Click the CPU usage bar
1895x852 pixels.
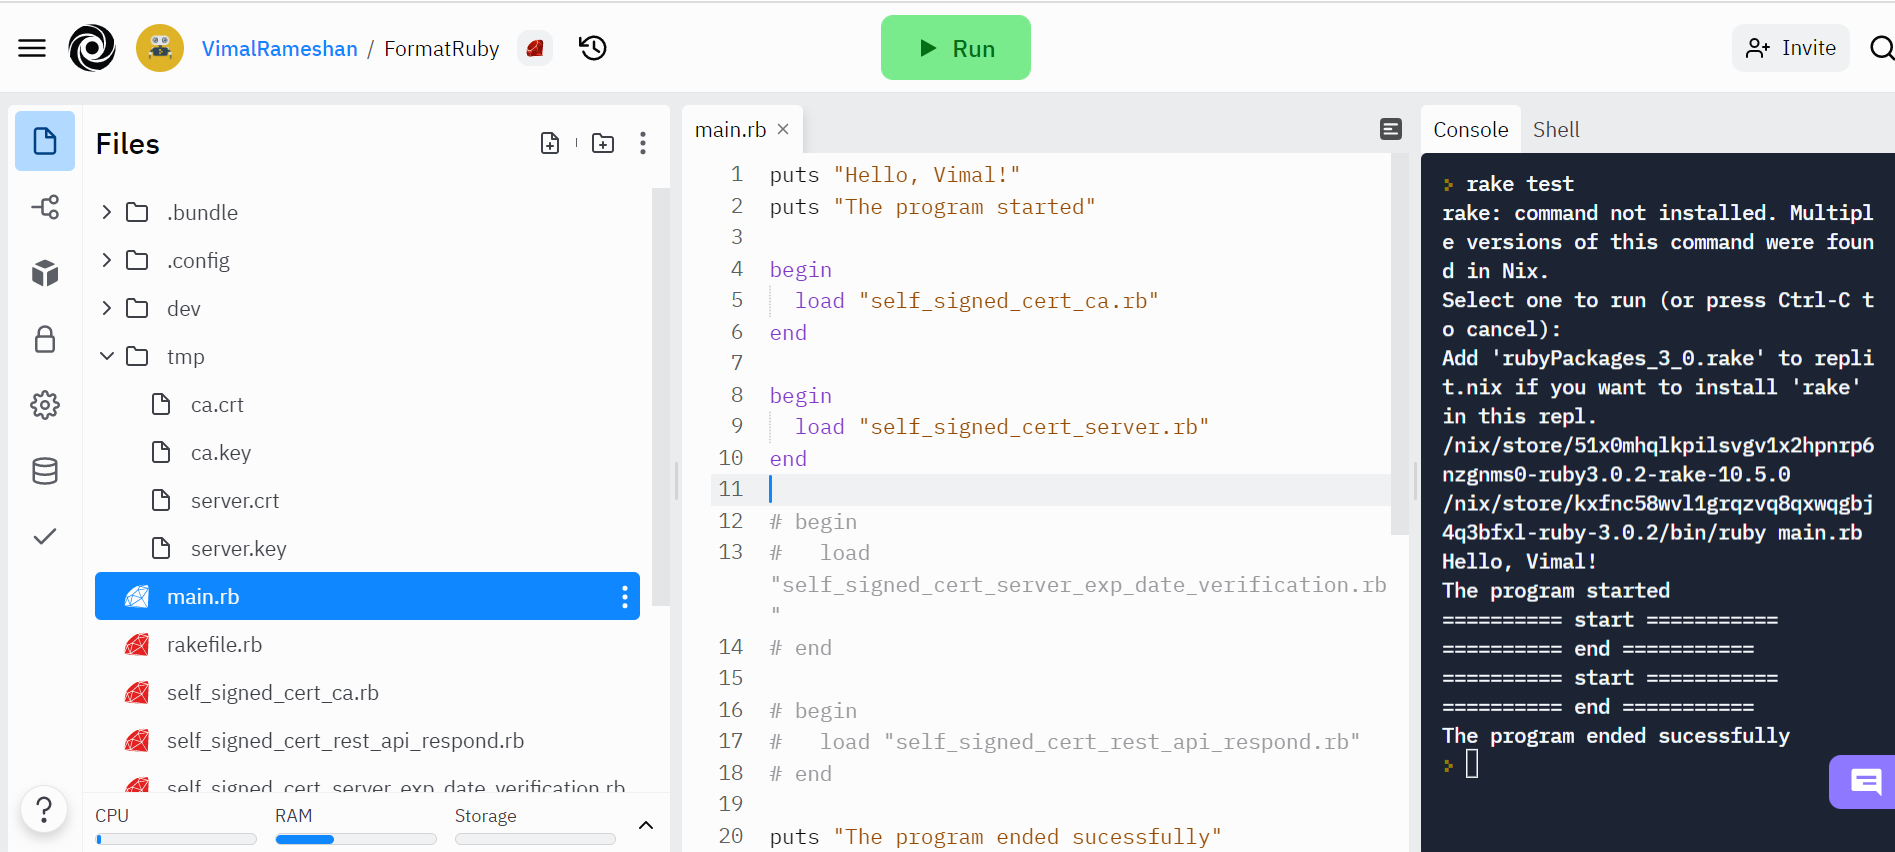(176, 840)
